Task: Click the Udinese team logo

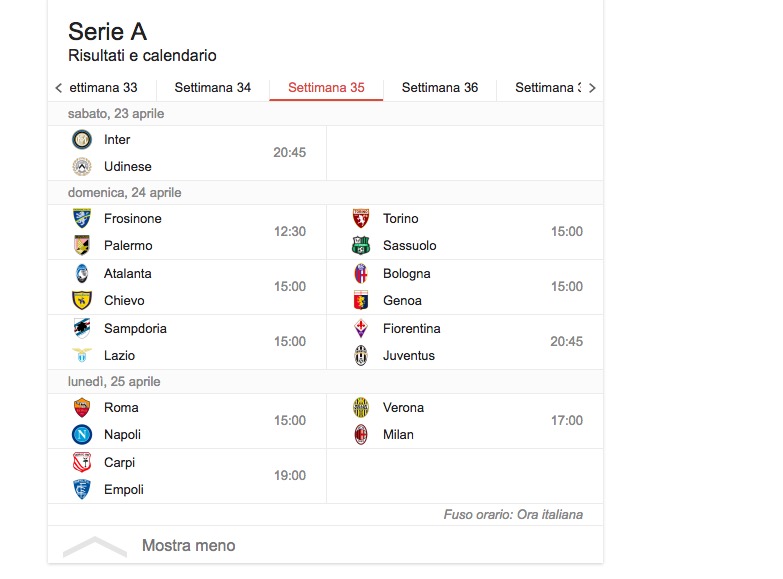Action: (x=82, y=167)
